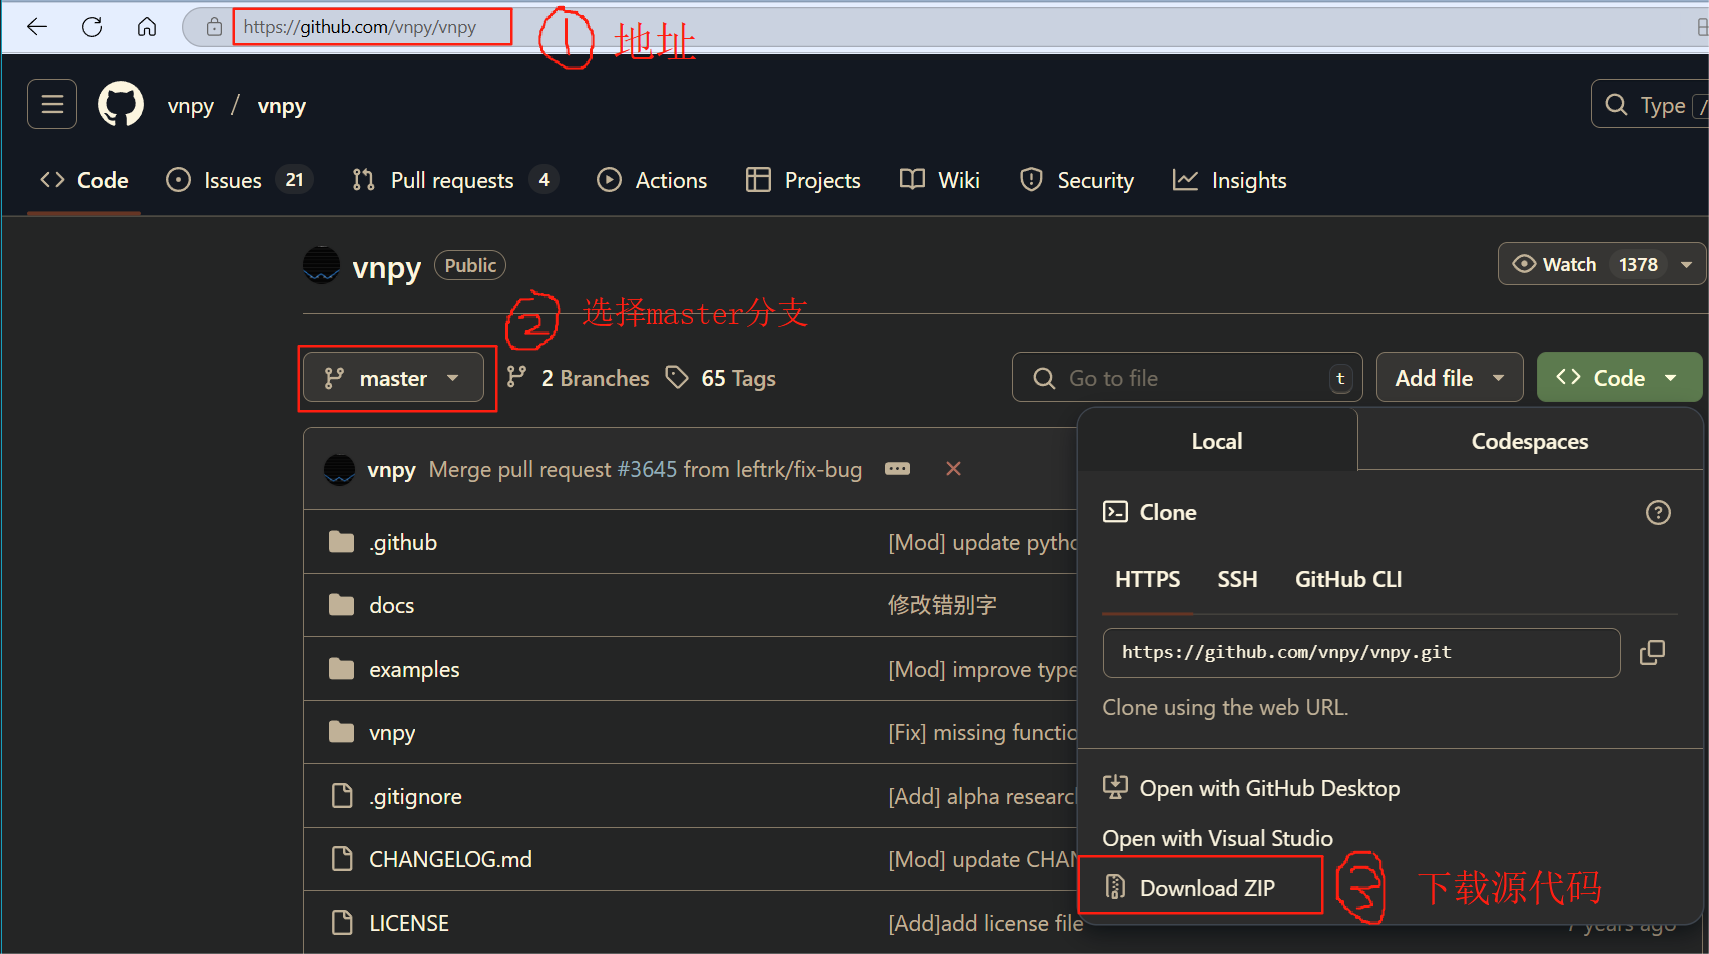Screen dimensions: 1709x954
Task: Select HTTPS clone method
Action: 1148,579
